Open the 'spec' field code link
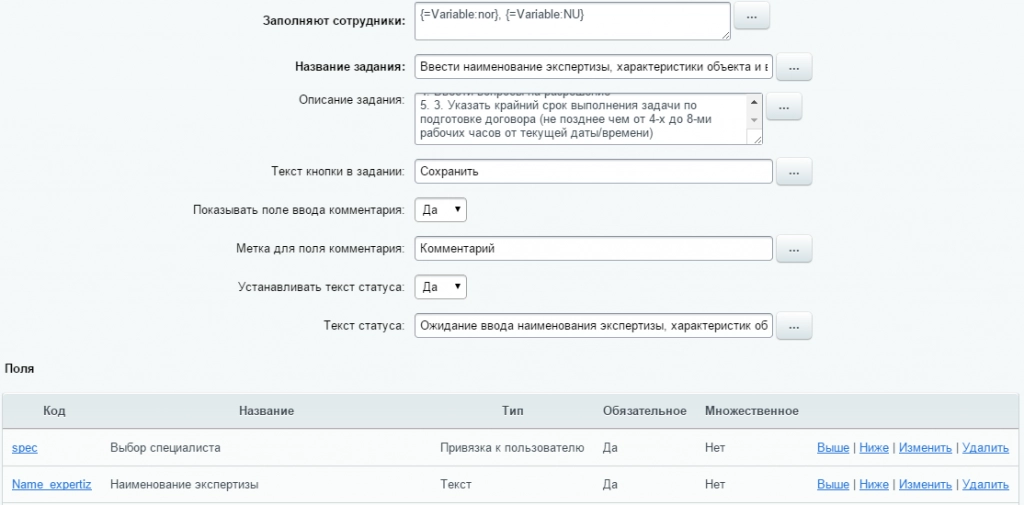Viewport: 1024px width, 505px height. tap(25, 448)
